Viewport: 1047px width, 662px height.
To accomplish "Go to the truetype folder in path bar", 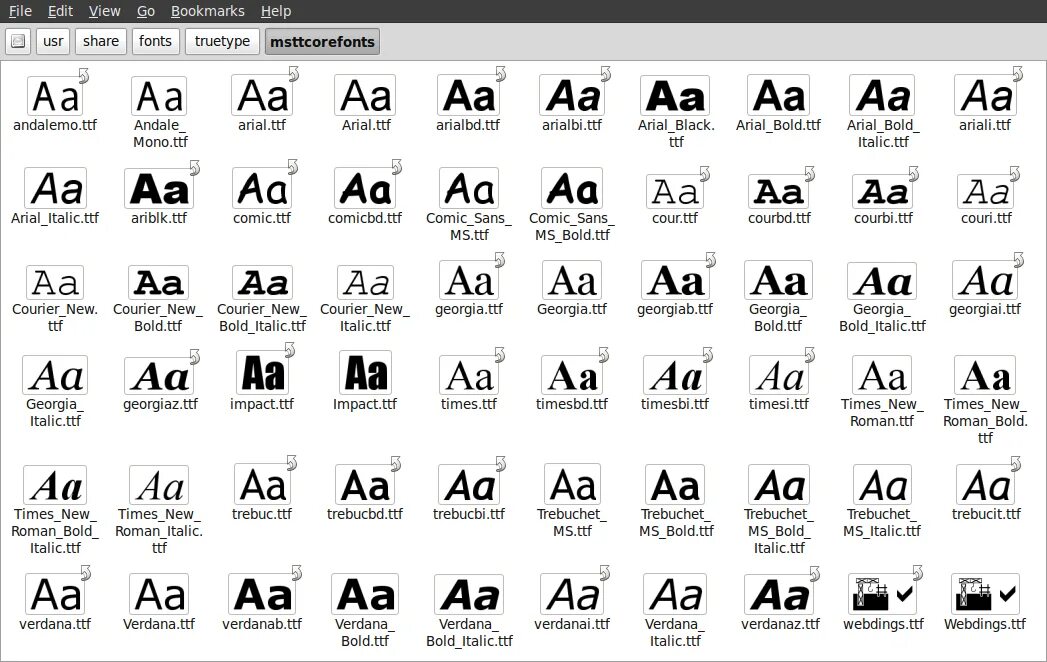I will pos(222,41).
